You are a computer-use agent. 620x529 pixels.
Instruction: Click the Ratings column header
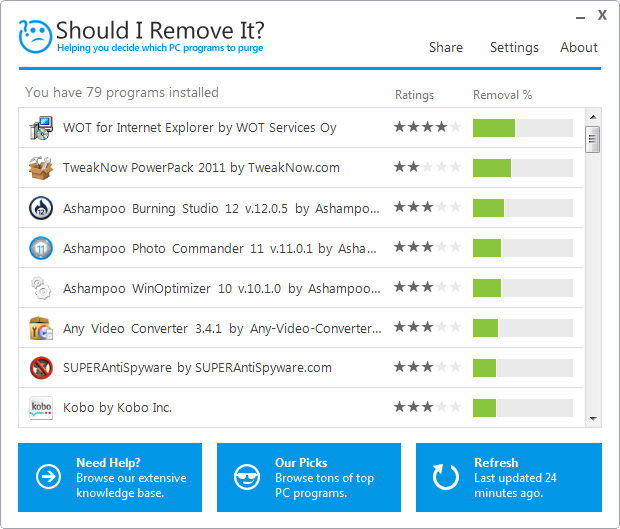coord(414,95)
